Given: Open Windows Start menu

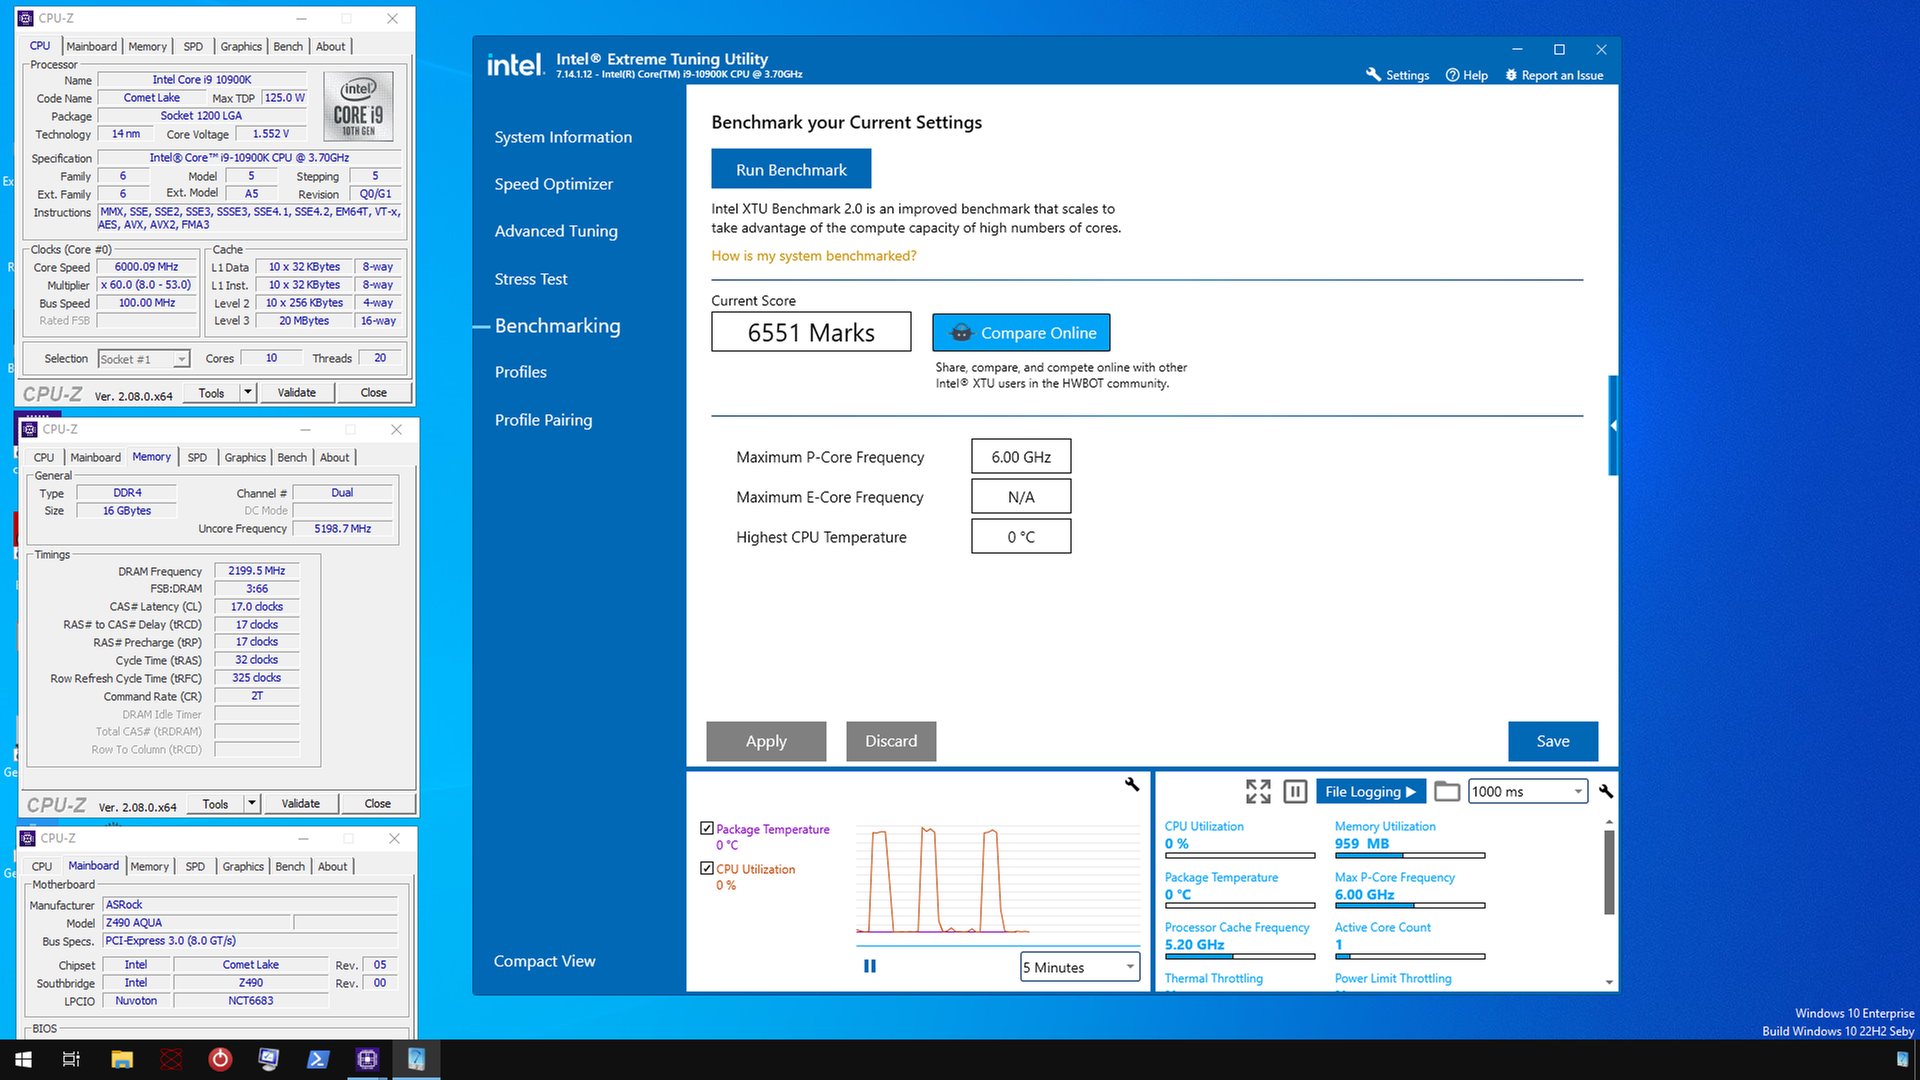Looking at the screenshot, I should [23, 1059].
